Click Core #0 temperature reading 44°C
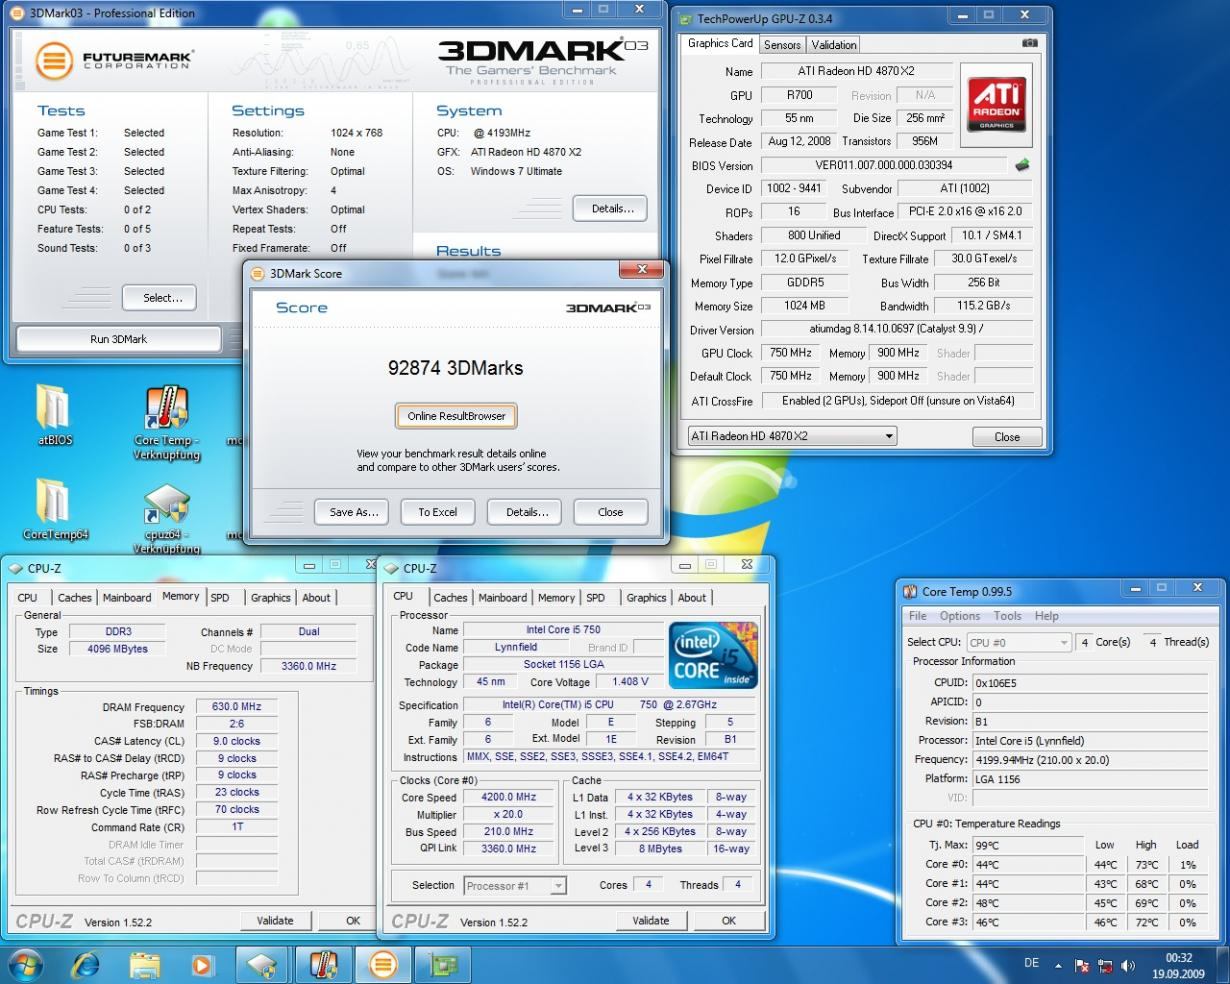 [1028, 864]
